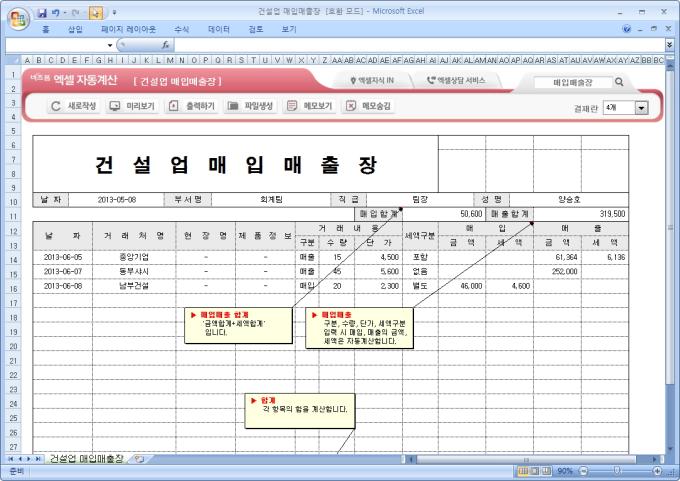This screenshot has height=481, width=680.
Task: Select the 동부상사 customer cell
Action: 134,272
